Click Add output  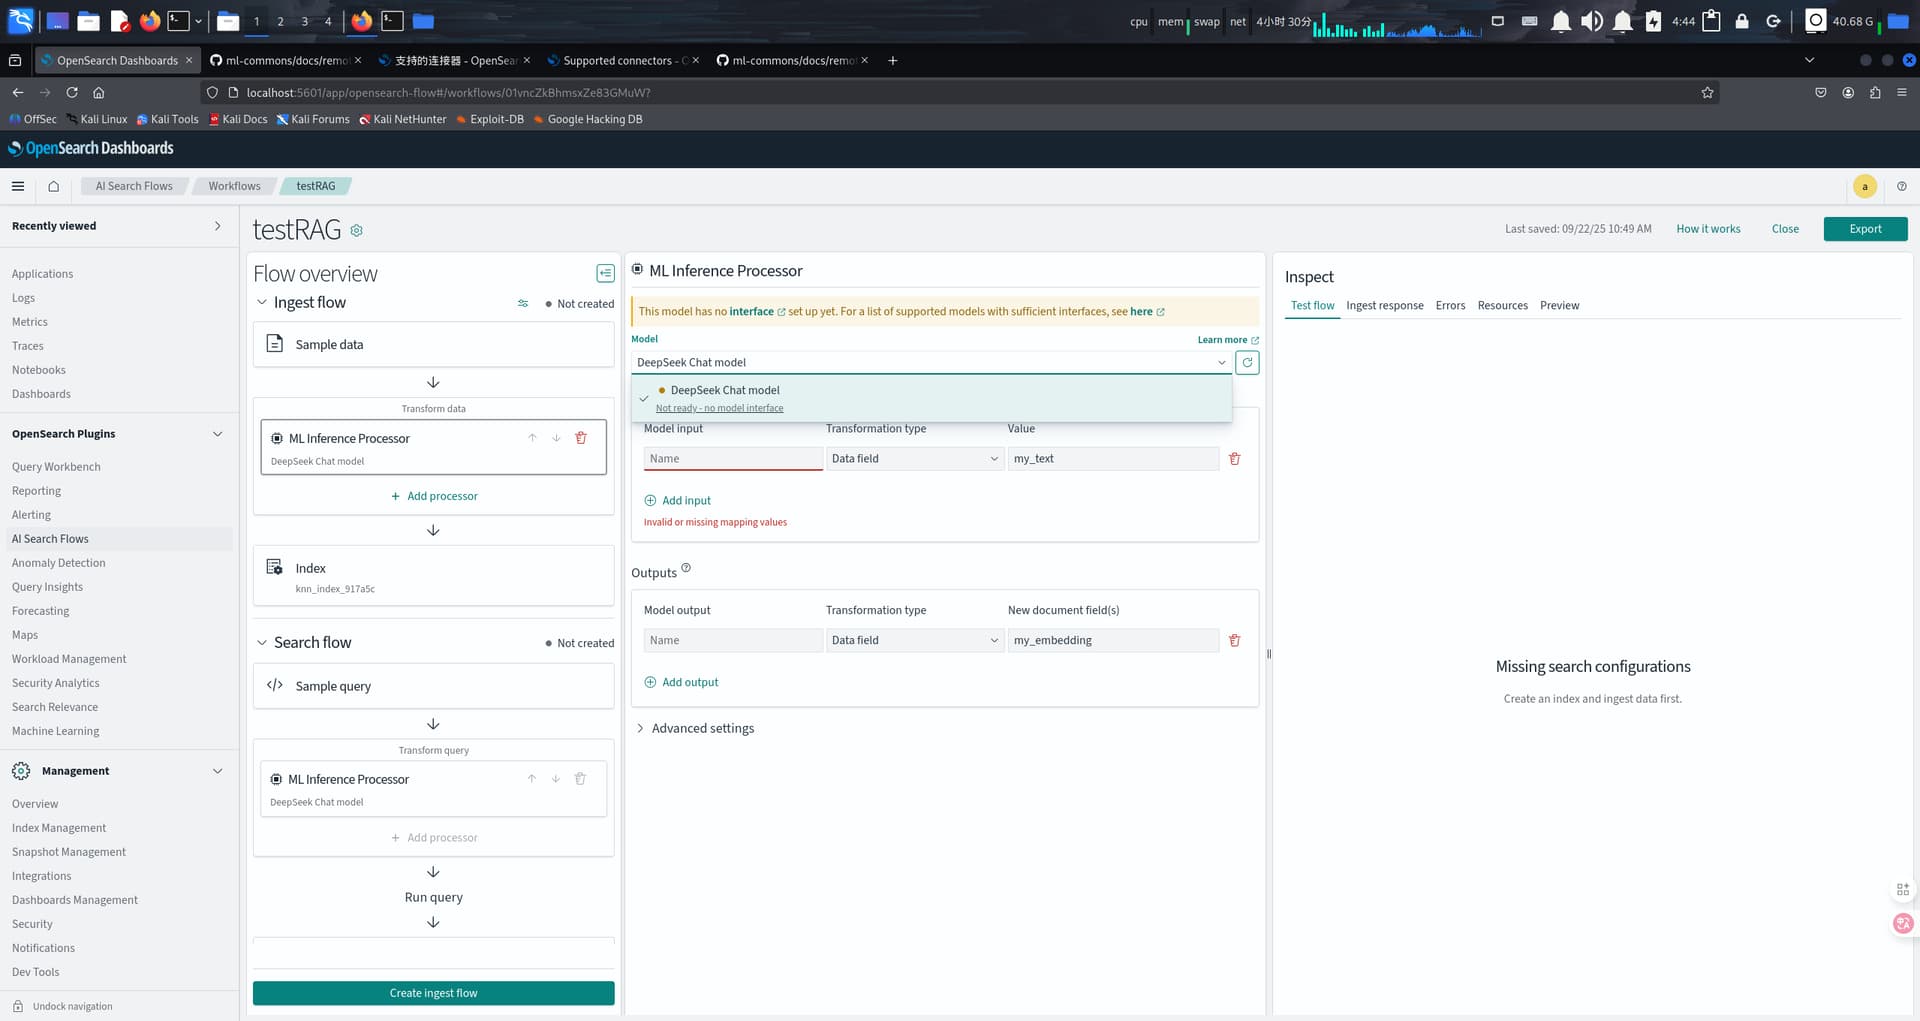pos(681,682)
